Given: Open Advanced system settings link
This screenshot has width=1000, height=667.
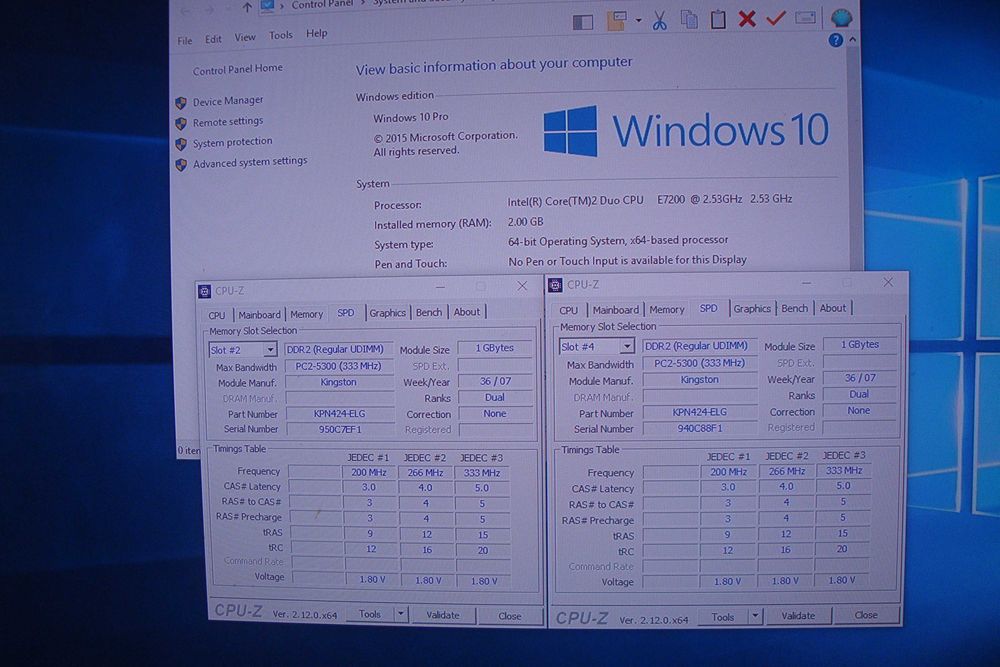Looking at the screenshot, I should [250, 163].
